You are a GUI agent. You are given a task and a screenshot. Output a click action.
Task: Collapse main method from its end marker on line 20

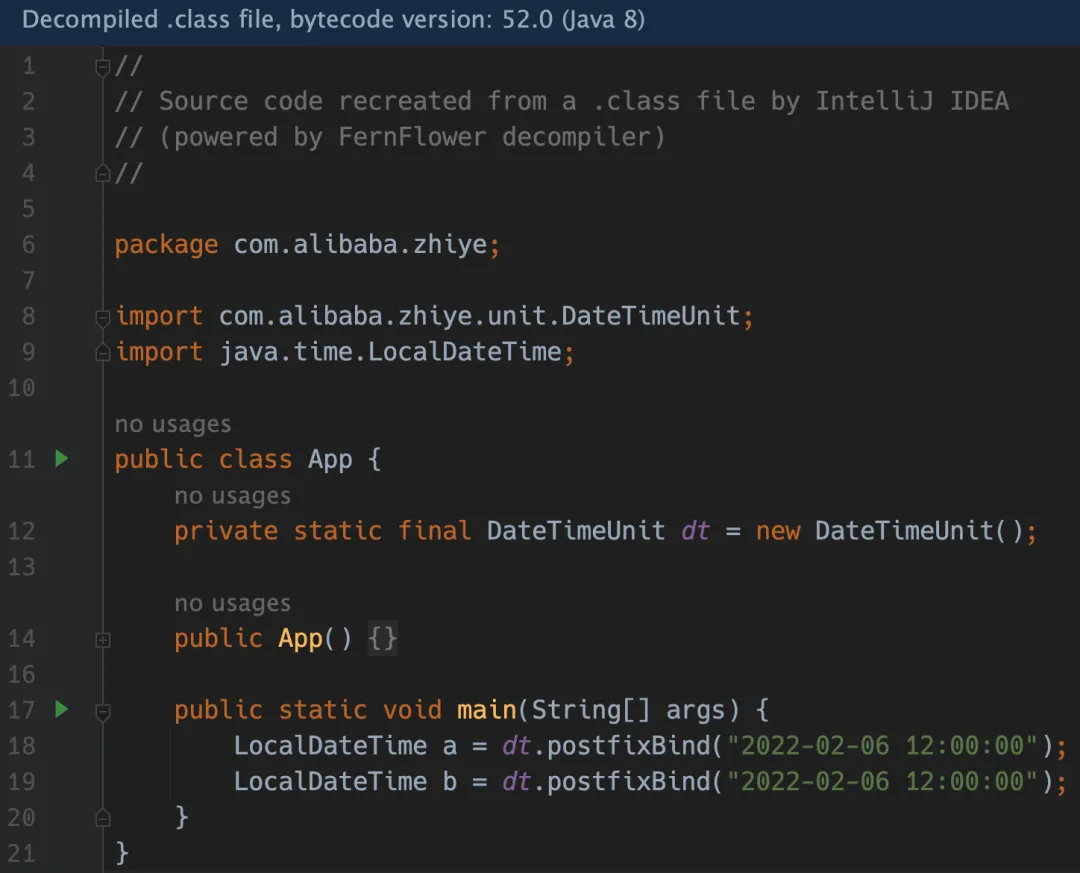pyautogui.click(x=103, y=818)
